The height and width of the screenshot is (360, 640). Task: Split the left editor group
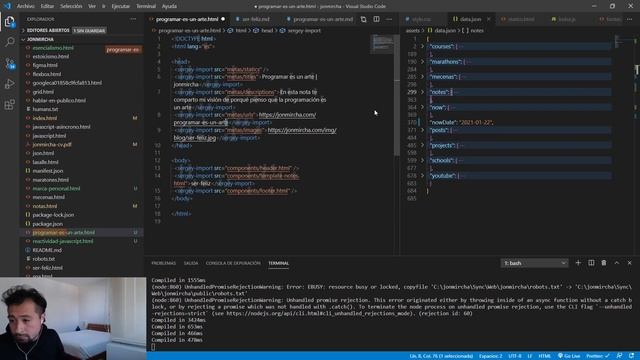[376, 19]
